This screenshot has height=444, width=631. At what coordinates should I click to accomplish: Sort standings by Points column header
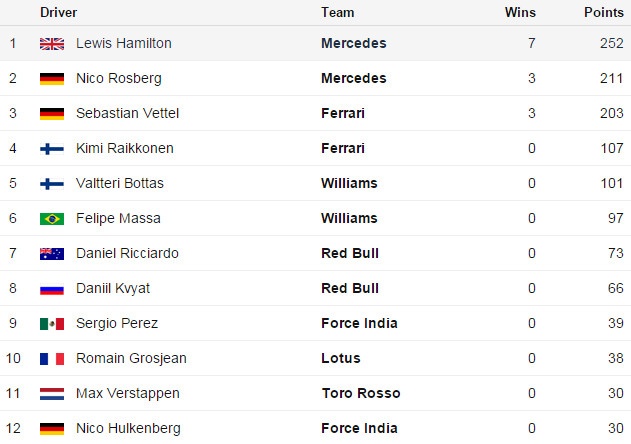[603, 12]
